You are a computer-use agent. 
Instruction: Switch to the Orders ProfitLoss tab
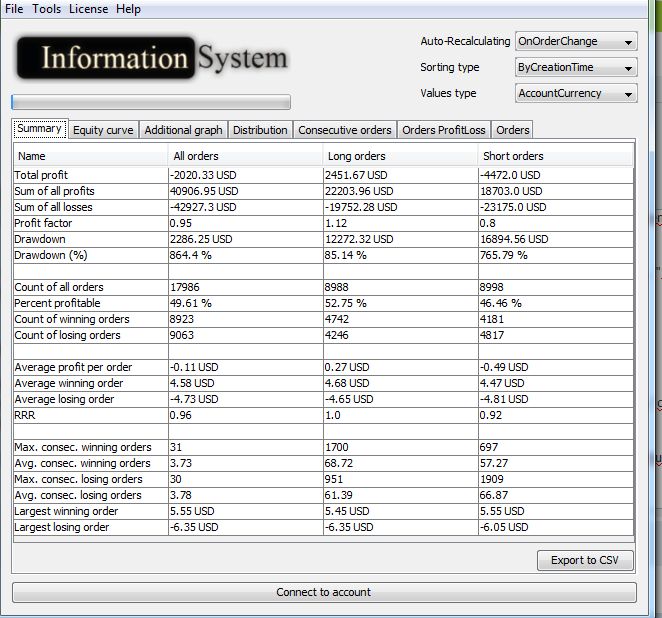[443, 130]
